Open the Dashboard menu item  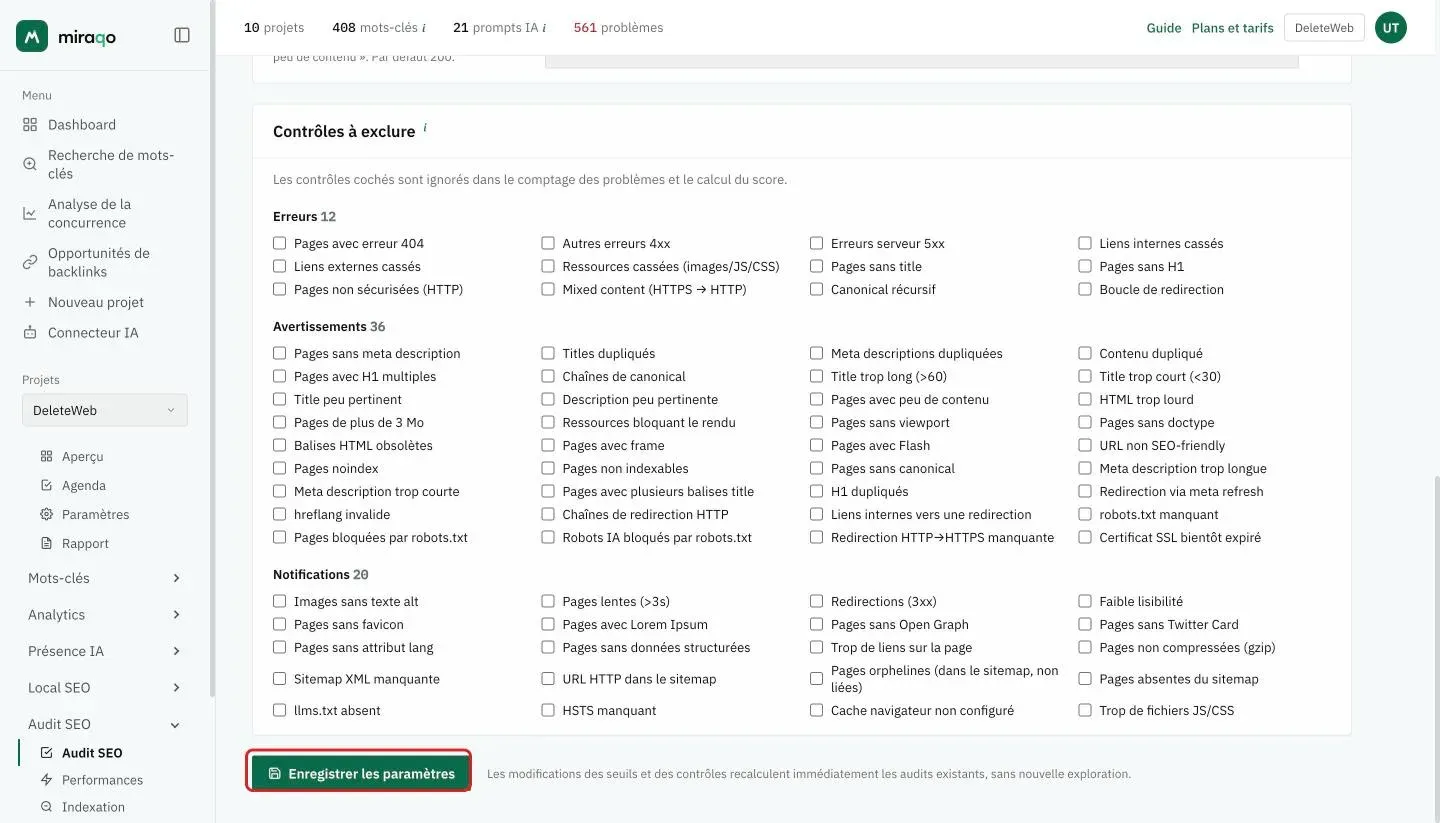(x=82, y=125)
